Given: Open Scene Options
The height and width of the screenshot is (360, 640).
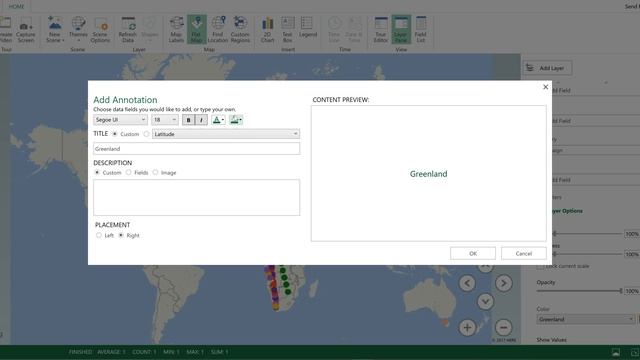Looking at the screenshot, I should (x=100, y=29).
